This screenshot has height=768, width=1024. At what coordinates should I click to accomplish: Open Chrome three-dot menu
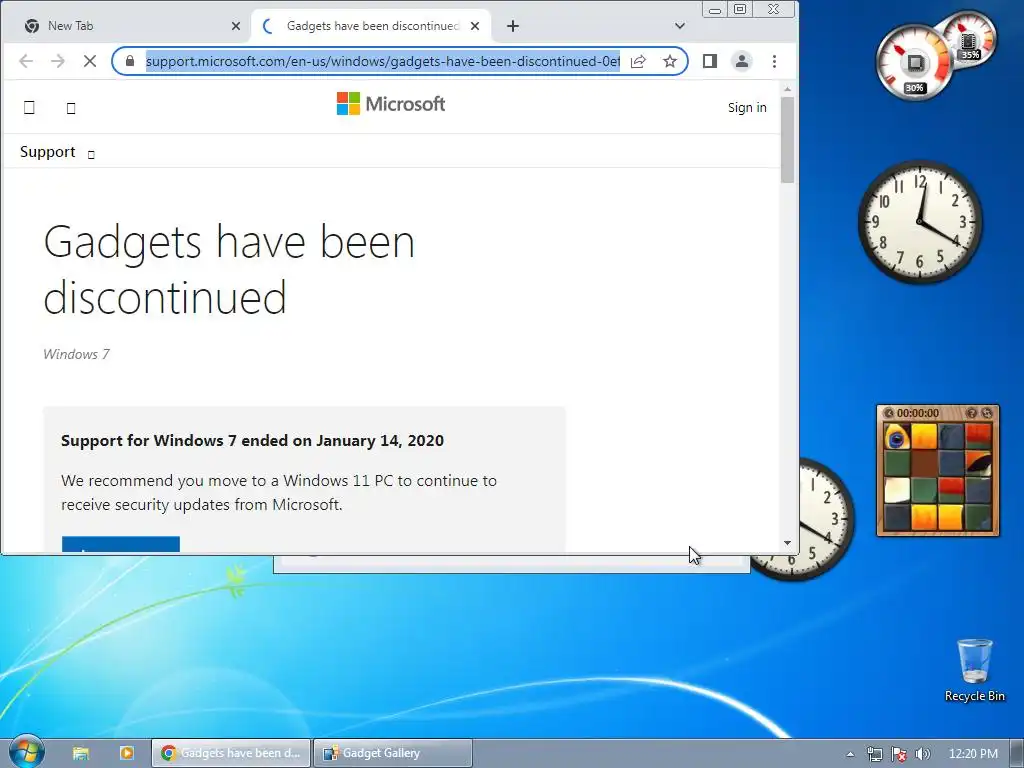tap(774, 61)
